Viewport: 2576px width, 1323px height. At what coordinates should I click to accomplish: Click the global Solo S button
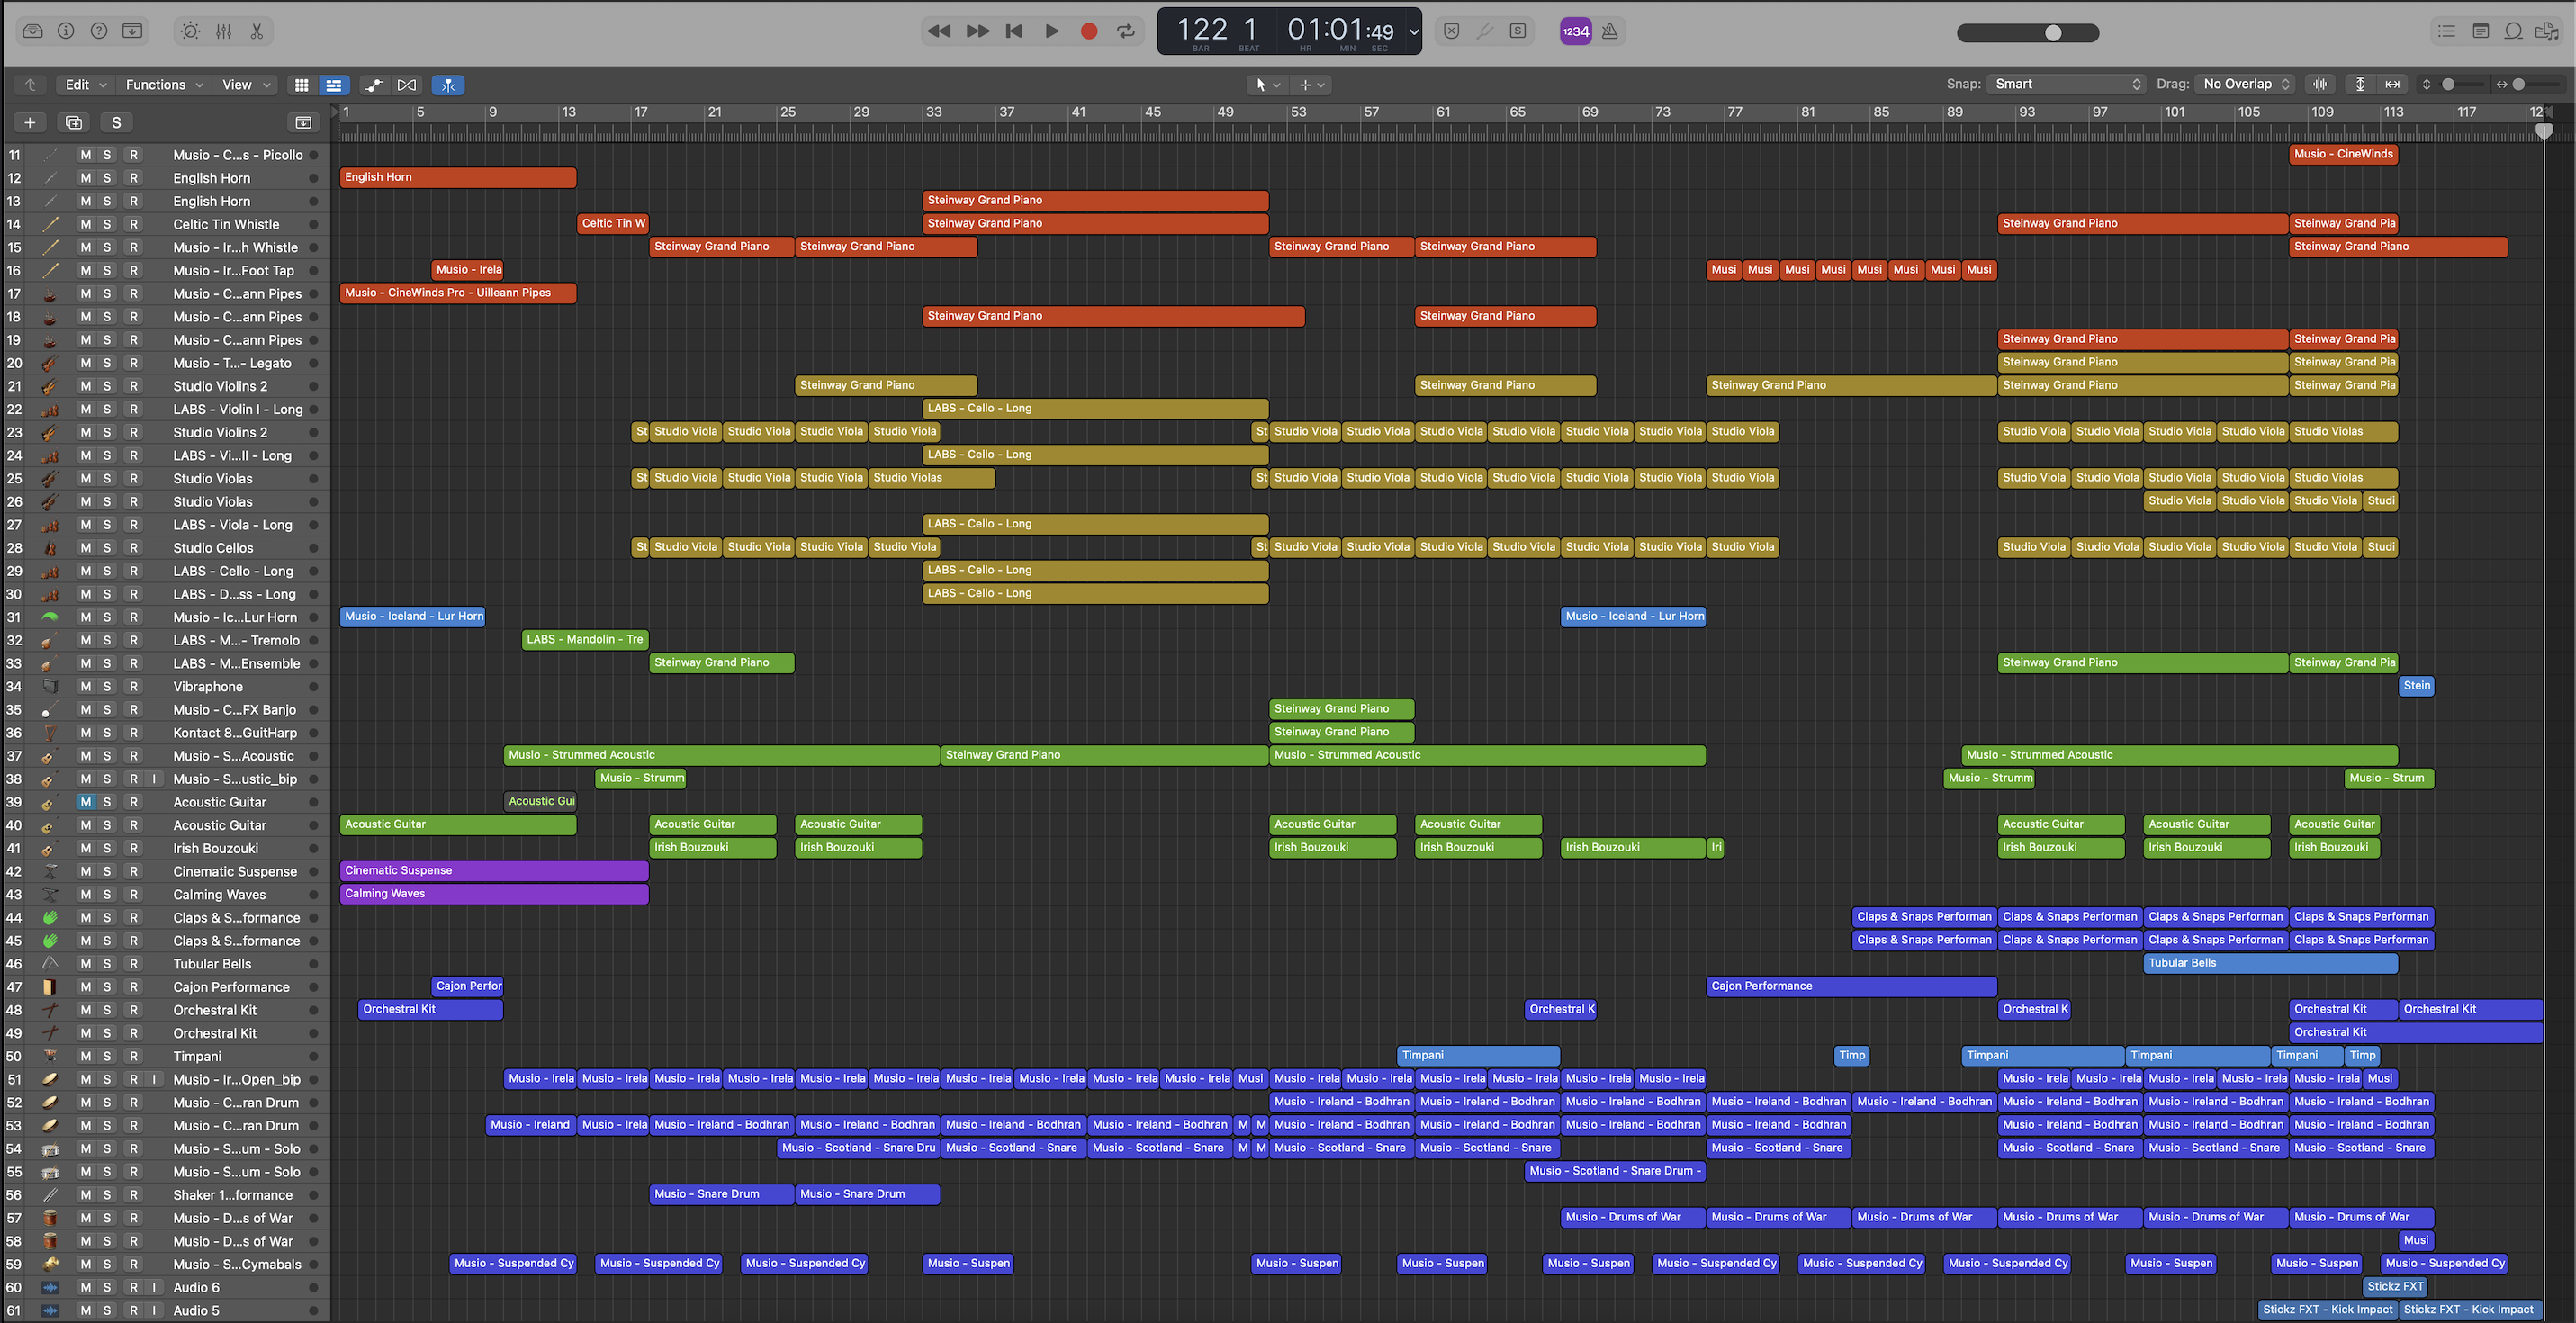[116, 122]
